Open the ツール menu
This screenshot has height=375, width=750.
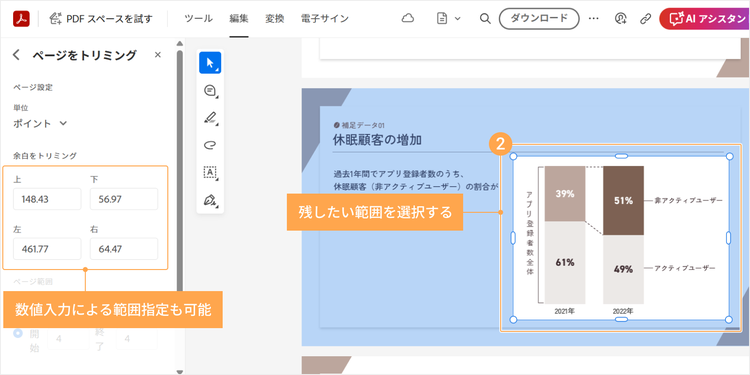coord(199,19)
